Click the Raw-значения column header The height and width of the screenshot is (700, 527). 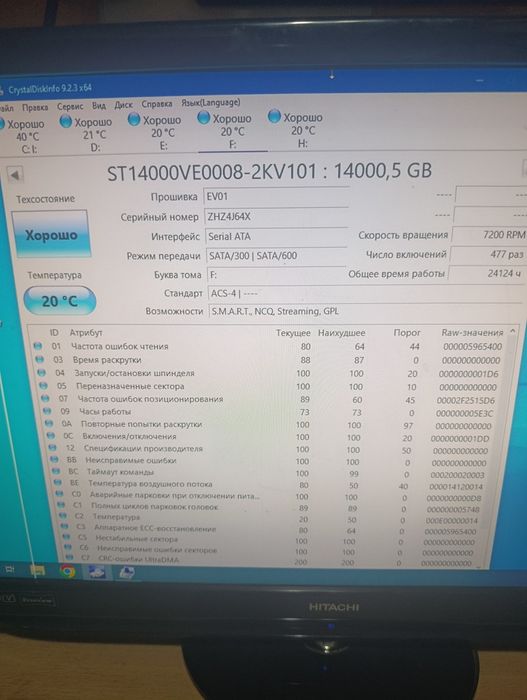click(473, 333)
